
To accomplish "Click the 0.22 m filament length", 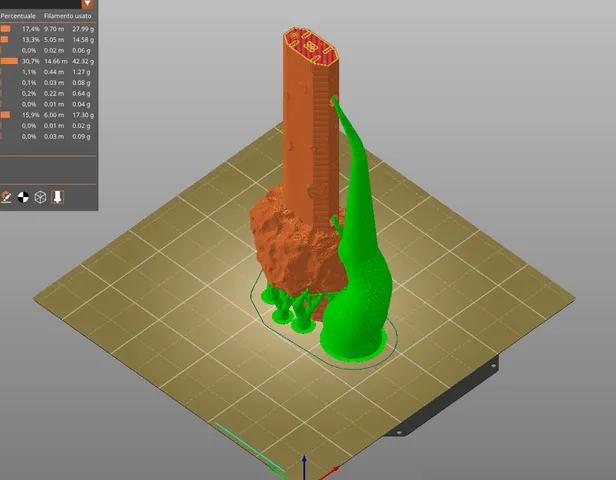I will coord(54,93).
